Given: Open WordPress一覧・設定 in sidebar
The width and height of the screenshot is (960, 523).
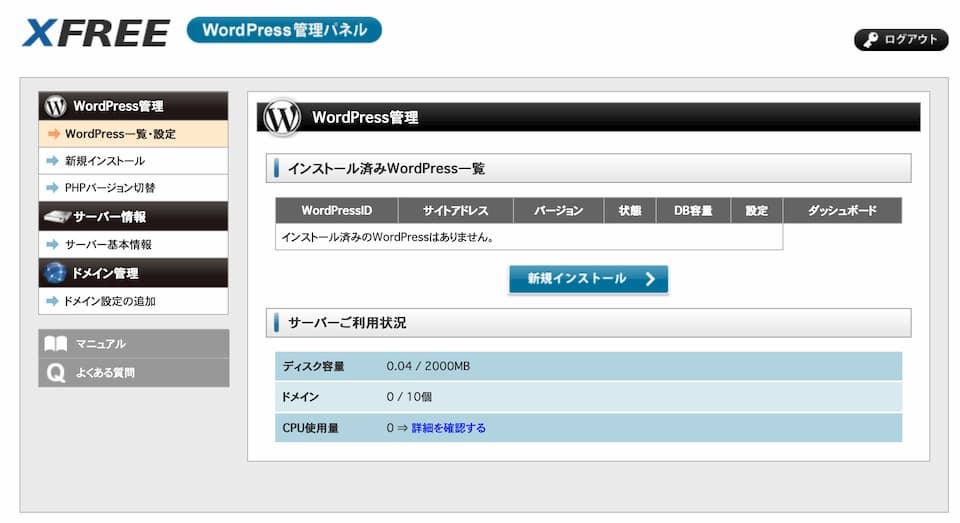Looking at the screenshot, I should tap(120, 134).
